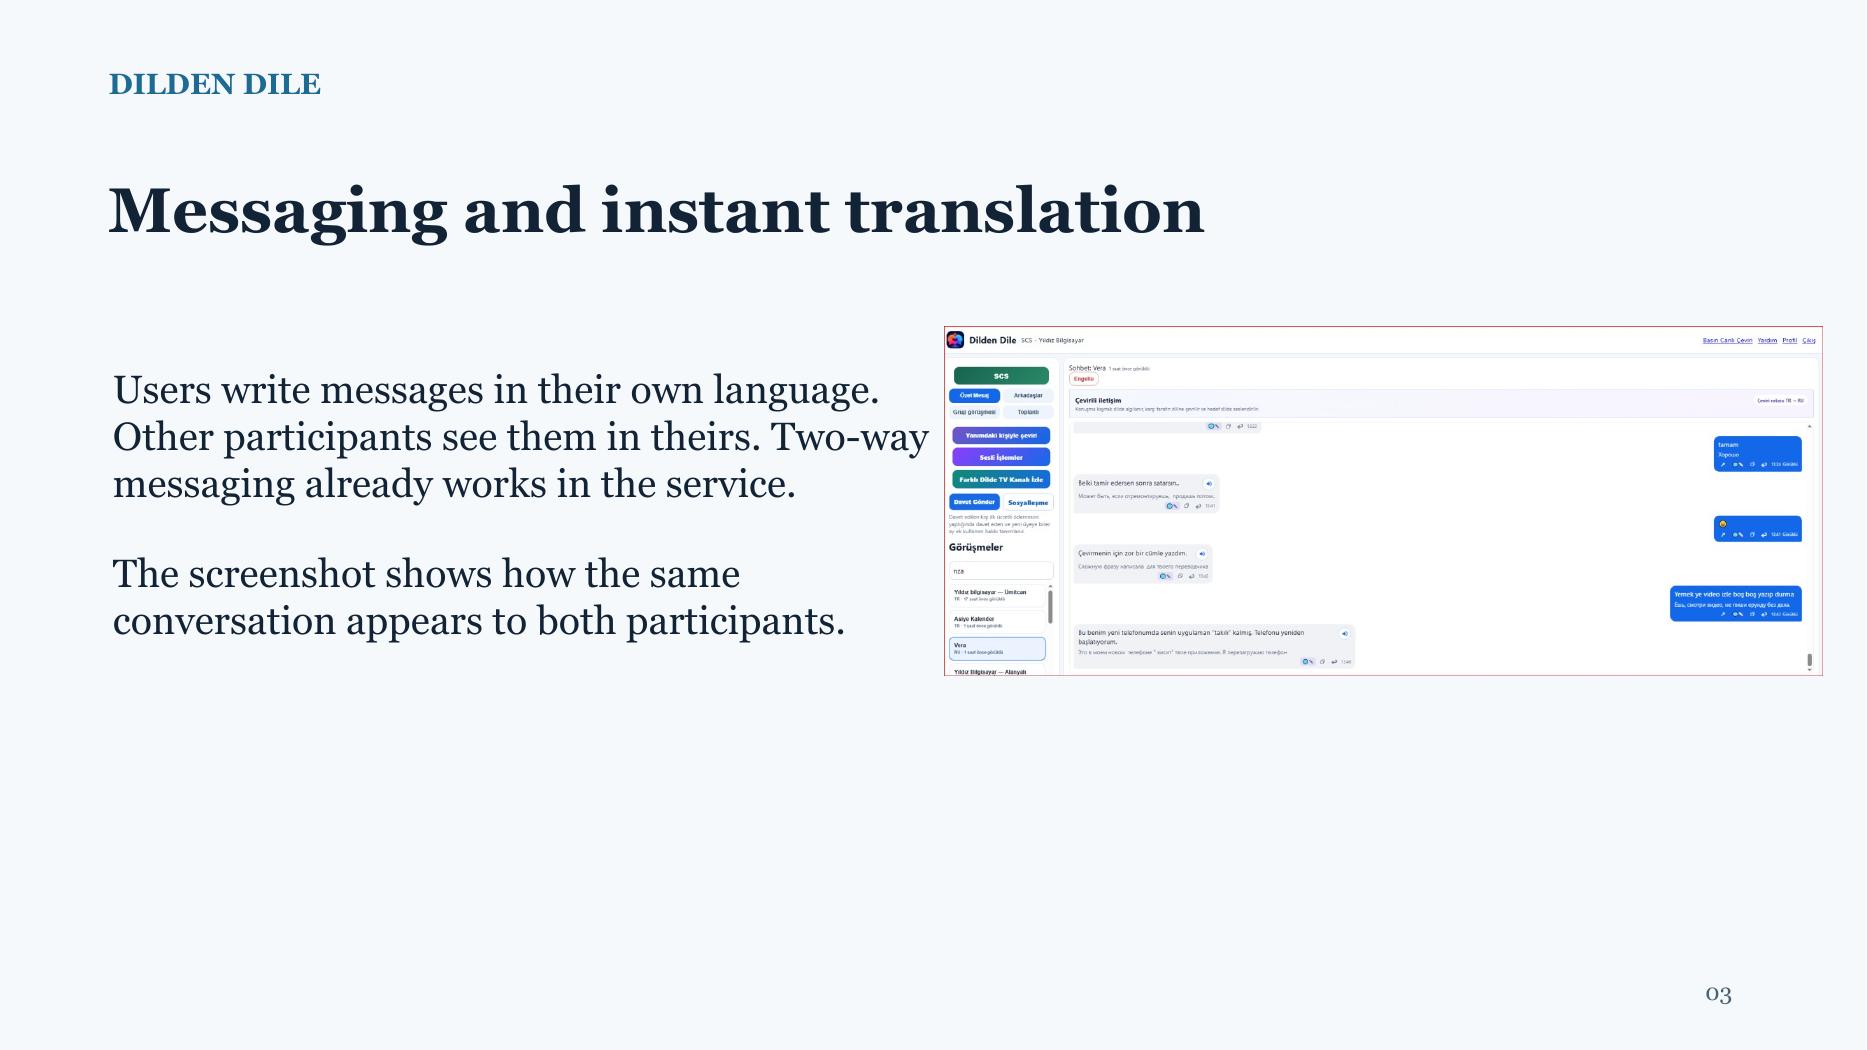Image resolution: width=1867 pixels, height=1050 pixels.
Task: Reply to the 'Çevirmenin için zor' message
Action: (1191, 576)
